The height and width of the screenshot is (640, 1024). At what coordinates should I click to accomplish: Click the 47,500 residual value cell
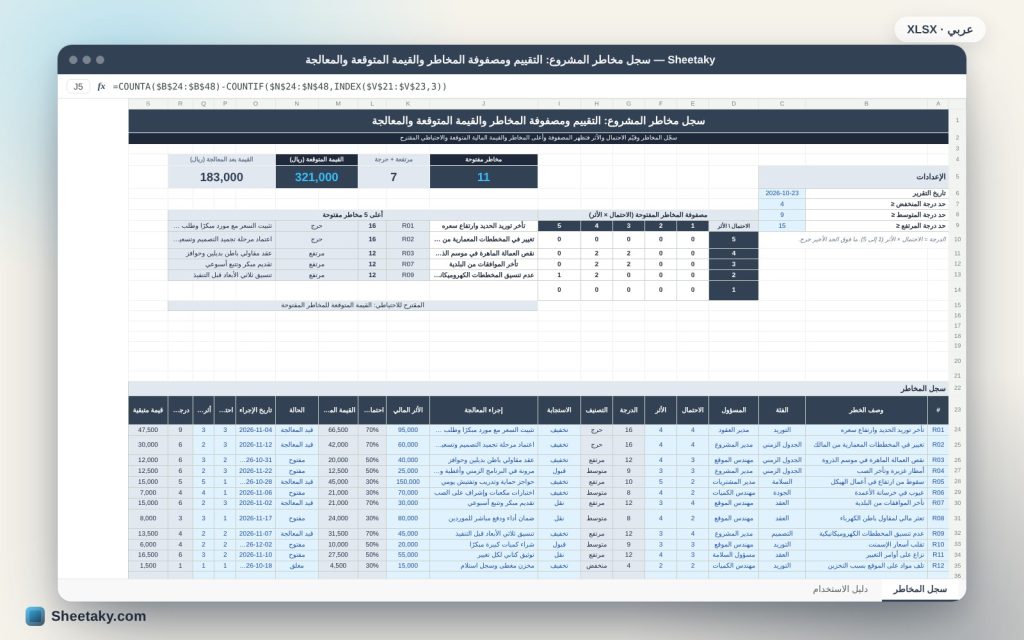[x=148, y=430]
